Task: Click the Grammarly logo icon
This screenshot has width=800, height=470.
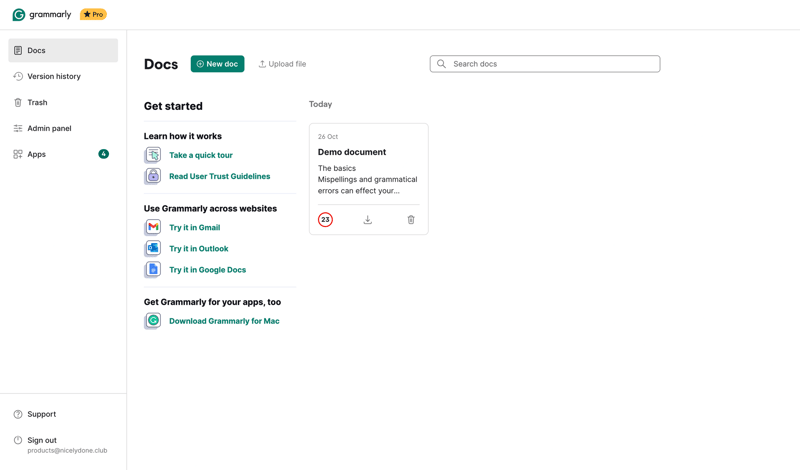Action: pos(19,14)
